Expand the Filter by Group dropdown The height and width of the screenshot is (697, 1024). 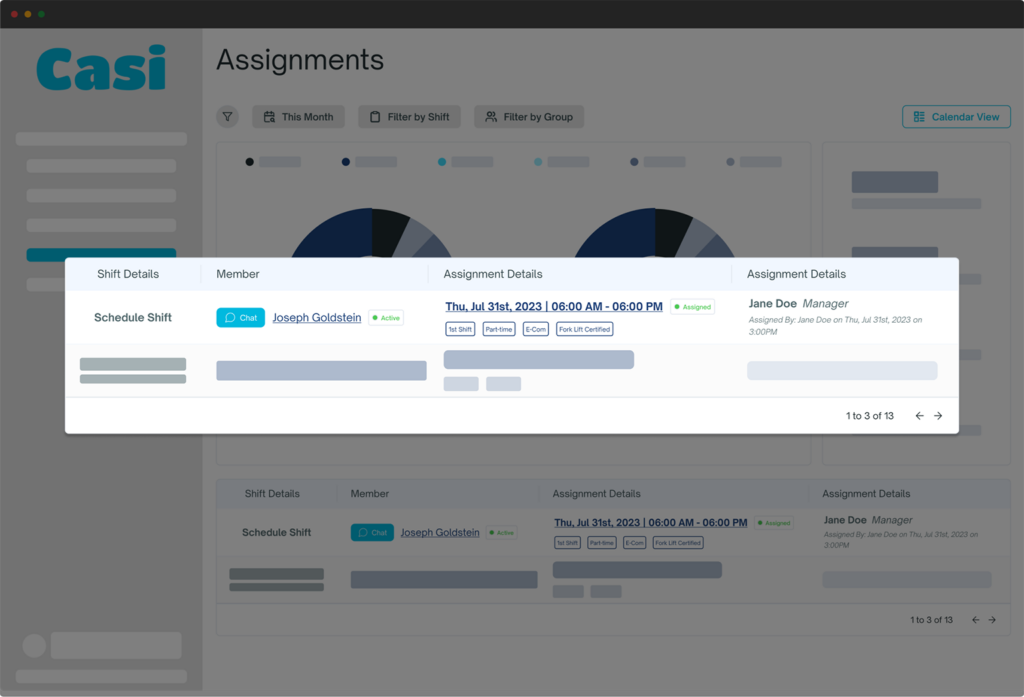point(528,117)
